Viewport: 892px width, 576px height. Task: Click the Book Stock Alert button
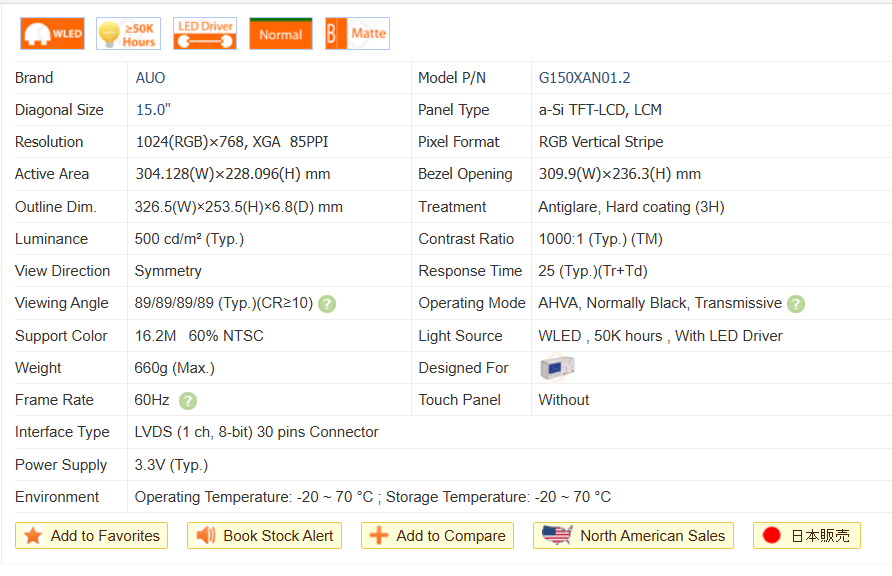(x=265, y=536)
